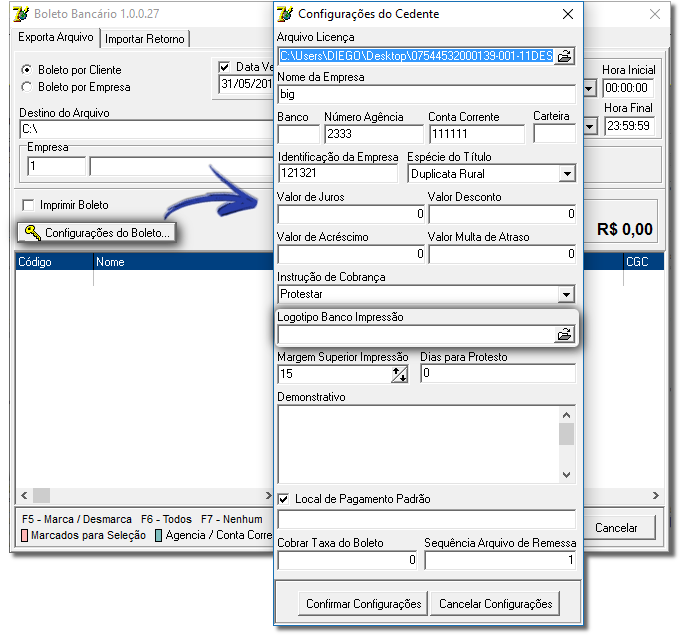The width and height of the screenshot is (680, 635).
Task: Click the Empresa code field
Action: point(56,166)
